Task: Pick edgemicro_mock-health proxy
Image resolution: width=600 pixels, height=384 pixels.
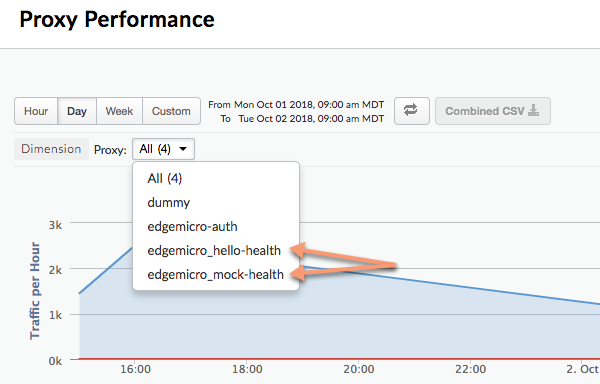Action: tap(216, 275)
